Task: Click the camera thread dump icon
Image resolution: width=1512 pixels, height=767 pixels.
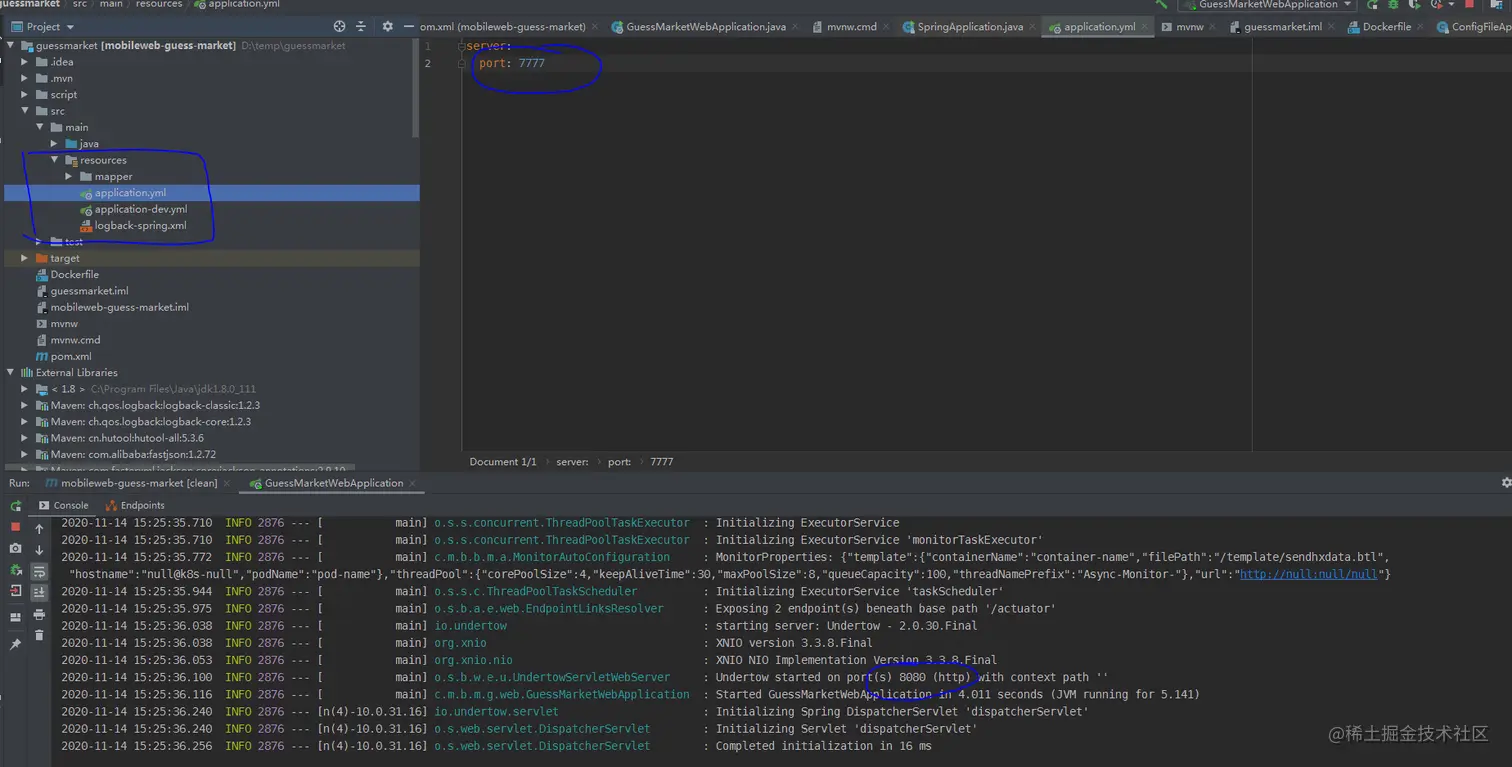Action: pyautogui.click(x=15, y=549)
